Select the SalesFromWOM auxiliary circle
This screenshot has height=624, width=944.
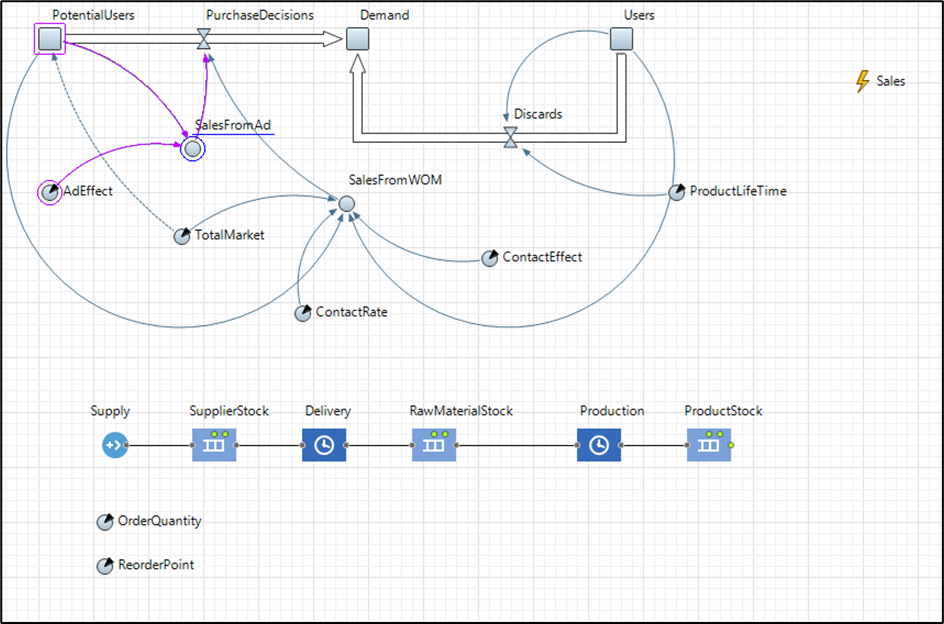tap(346, 203)
